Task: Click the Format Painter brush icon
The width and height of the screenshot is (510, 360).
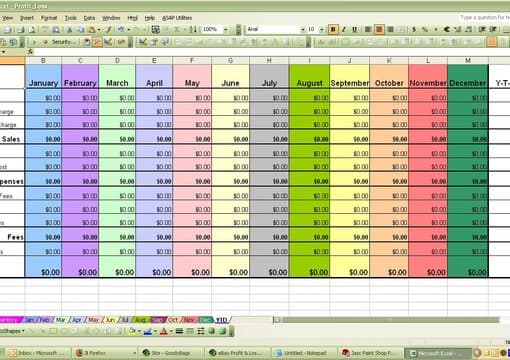Action: tap(108, 30)
